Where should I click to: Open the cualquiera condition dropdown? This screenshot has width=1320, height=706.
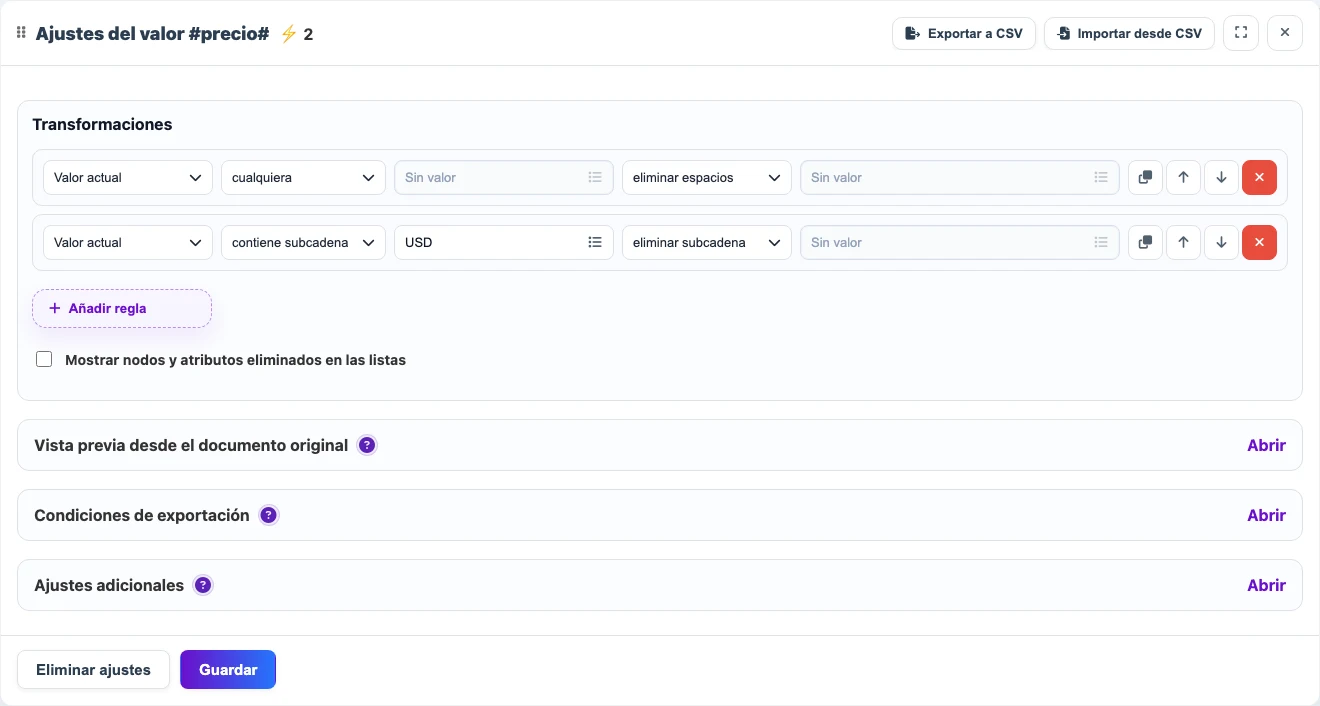[303, 177]
